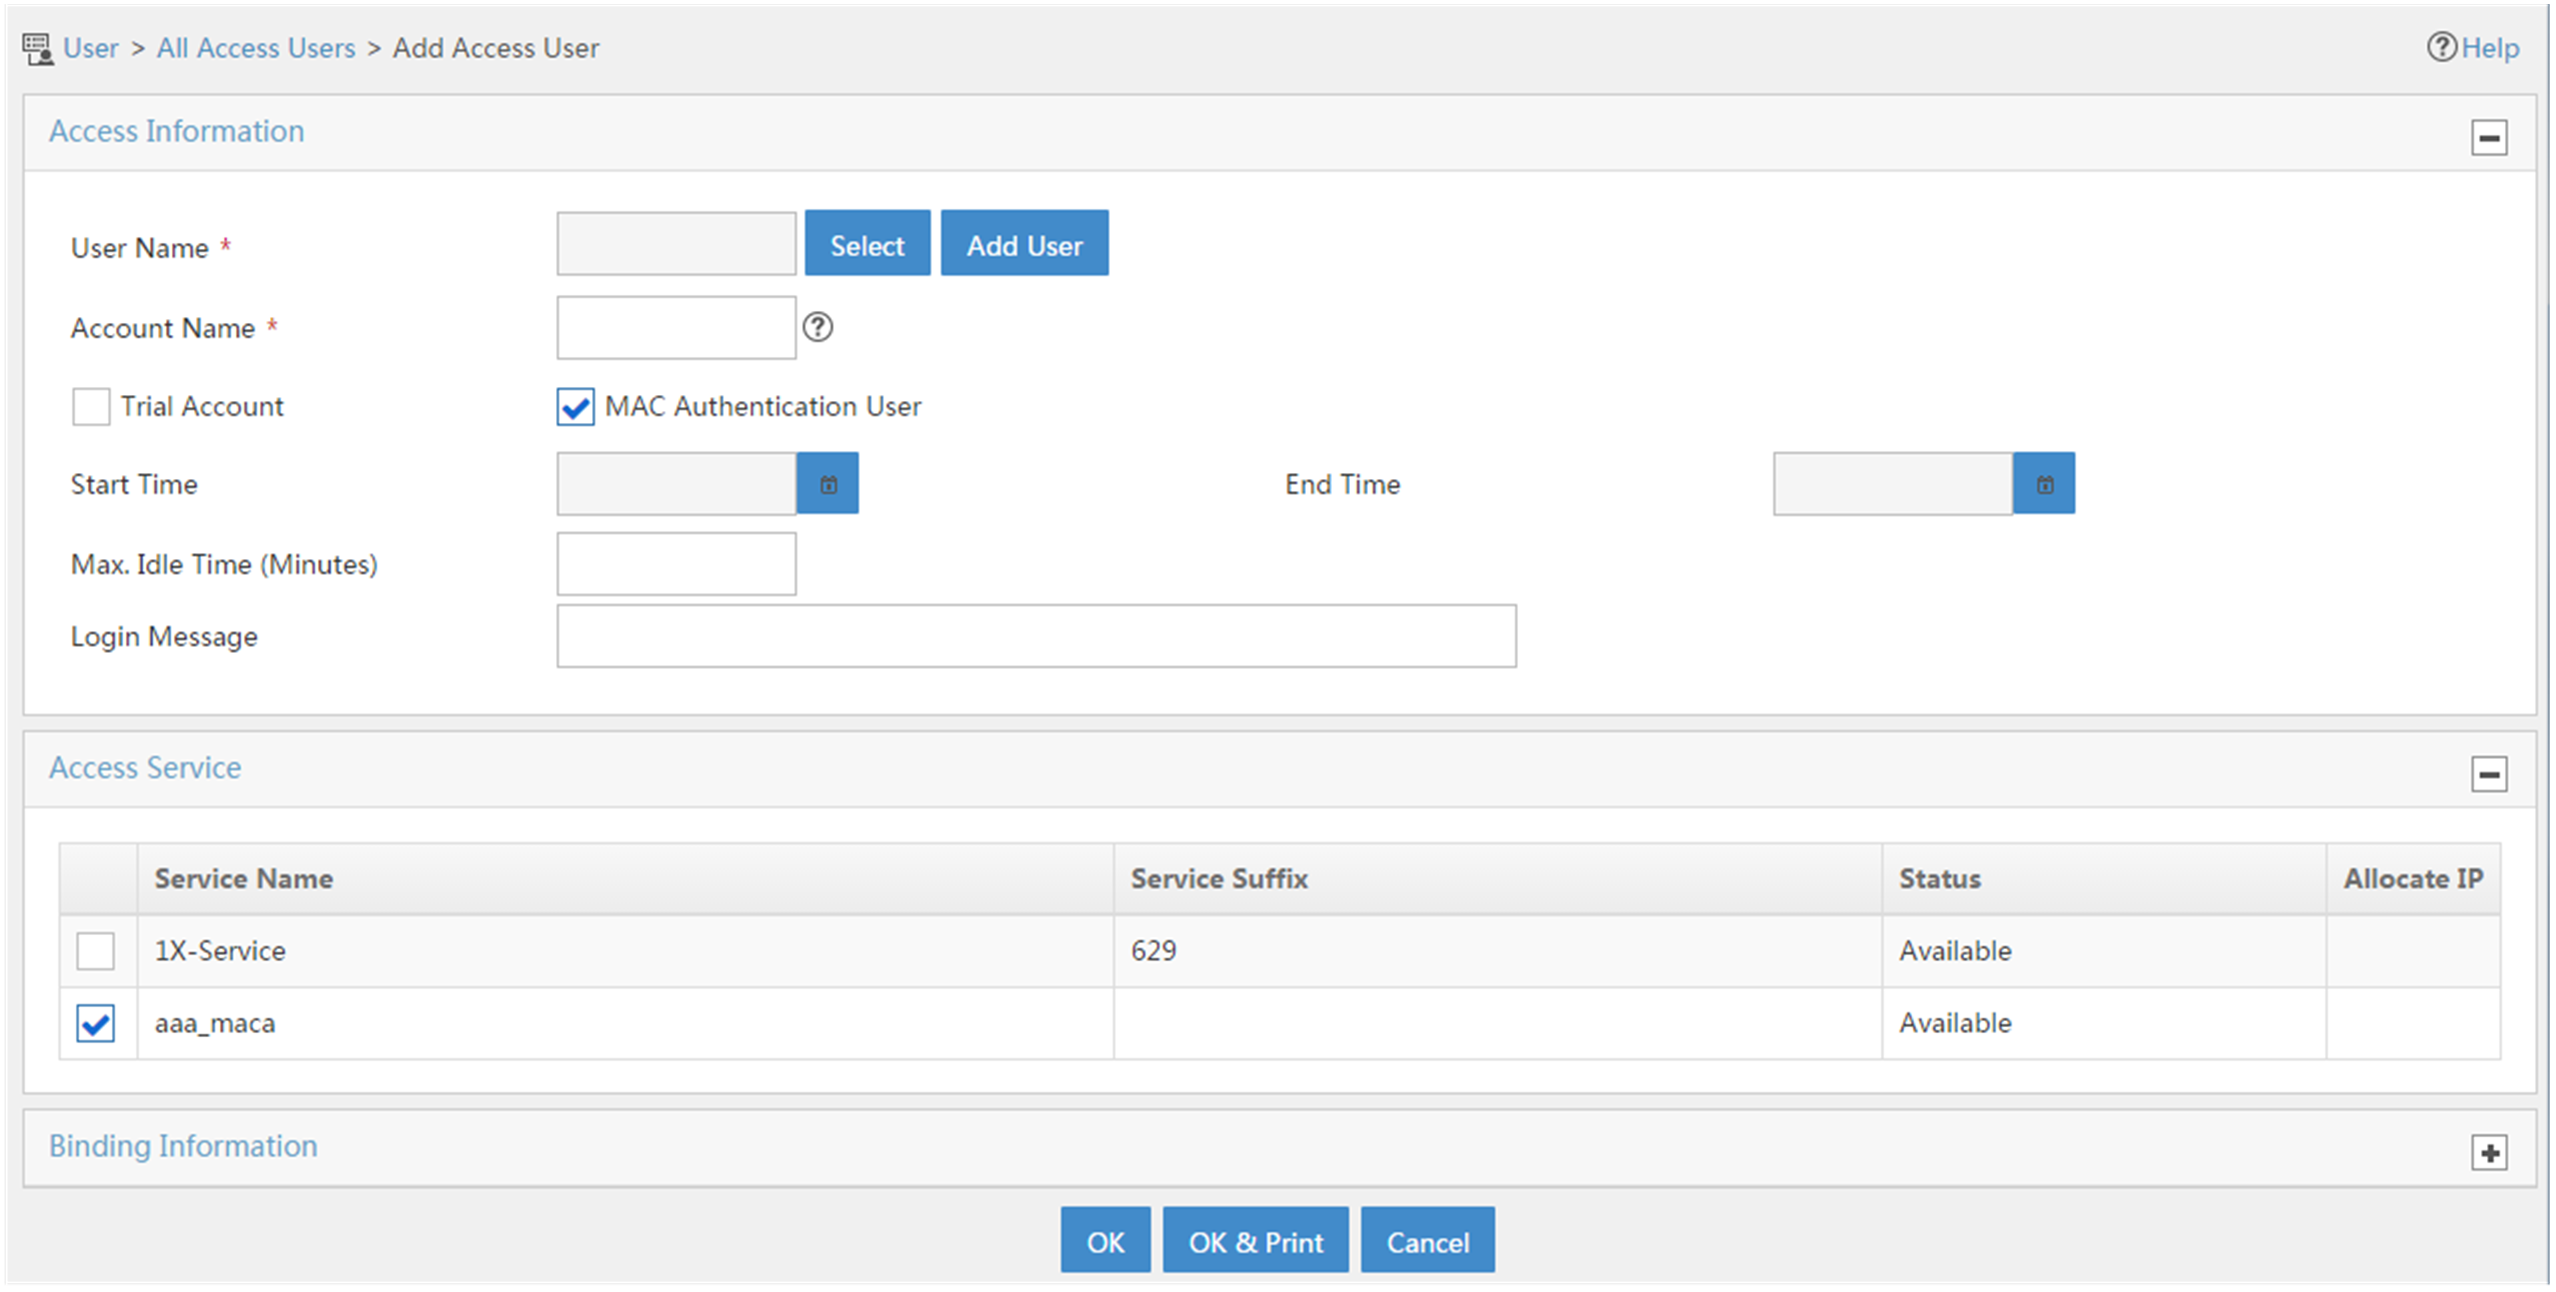Click the Select button for User Name
Image resolution: width=2556 pixels, height=1292 pixels.
pyautogui.click(x=867, y=243)
